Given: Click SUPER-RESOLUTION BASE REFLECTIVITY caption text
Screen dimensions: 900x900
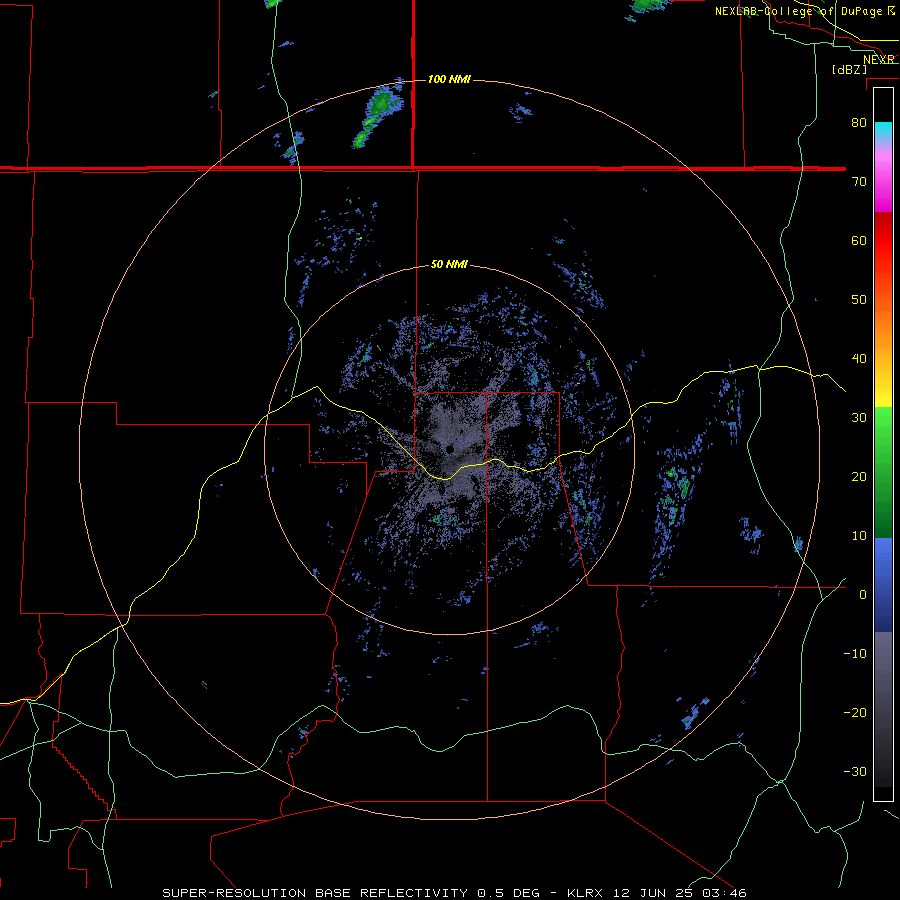Looking at the screenshot, I should 315,893.
